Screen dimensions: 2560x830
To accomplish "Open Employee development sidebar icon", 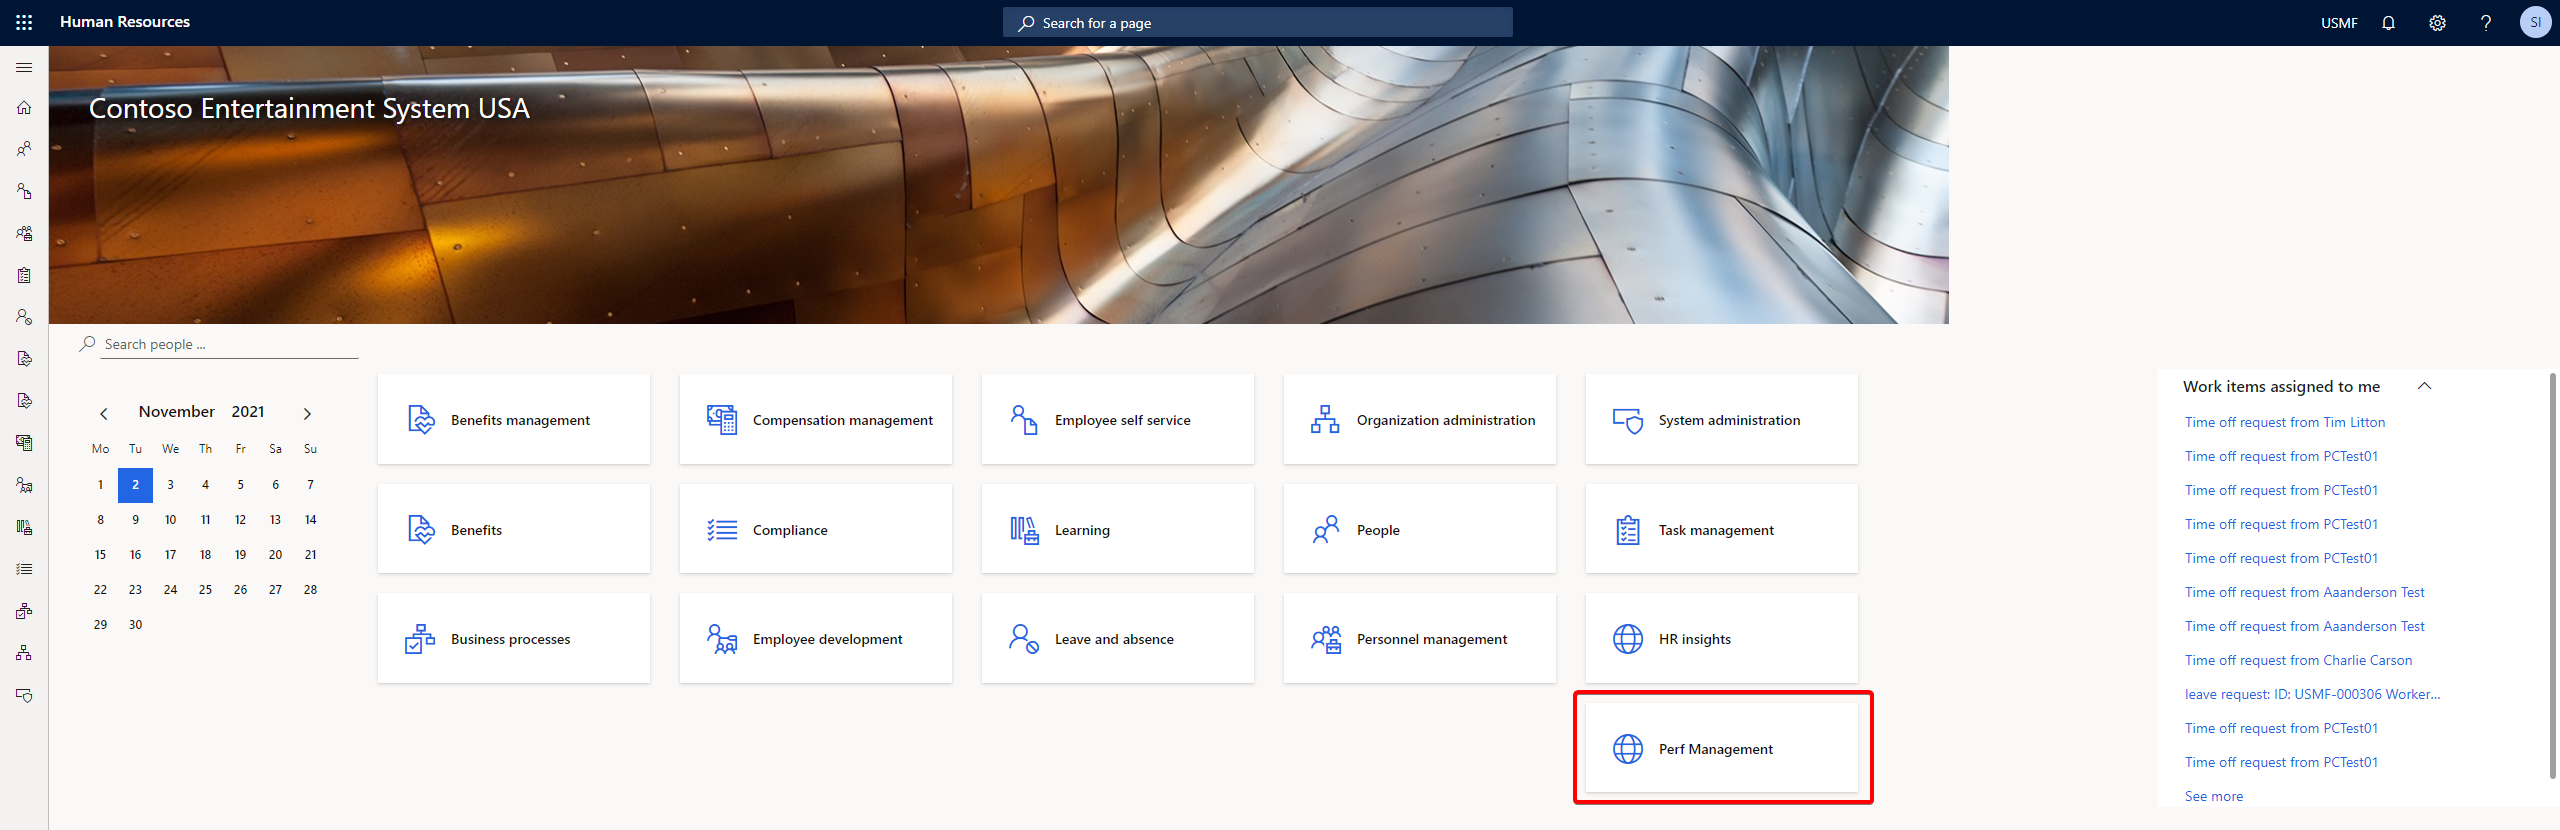I will point(24,485).
